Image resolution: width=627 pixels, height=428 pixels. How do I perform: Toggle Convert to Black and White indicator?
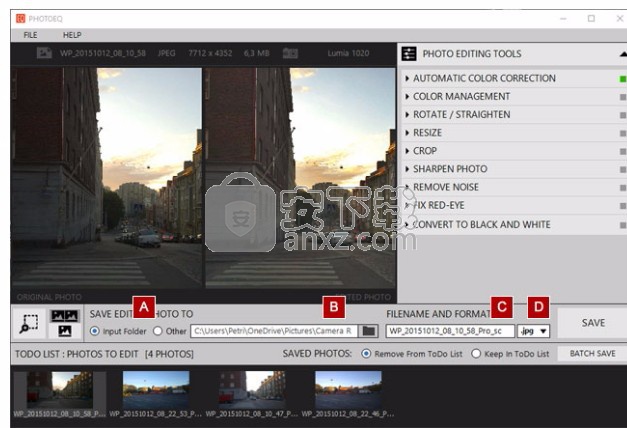[x=623, y=225]
